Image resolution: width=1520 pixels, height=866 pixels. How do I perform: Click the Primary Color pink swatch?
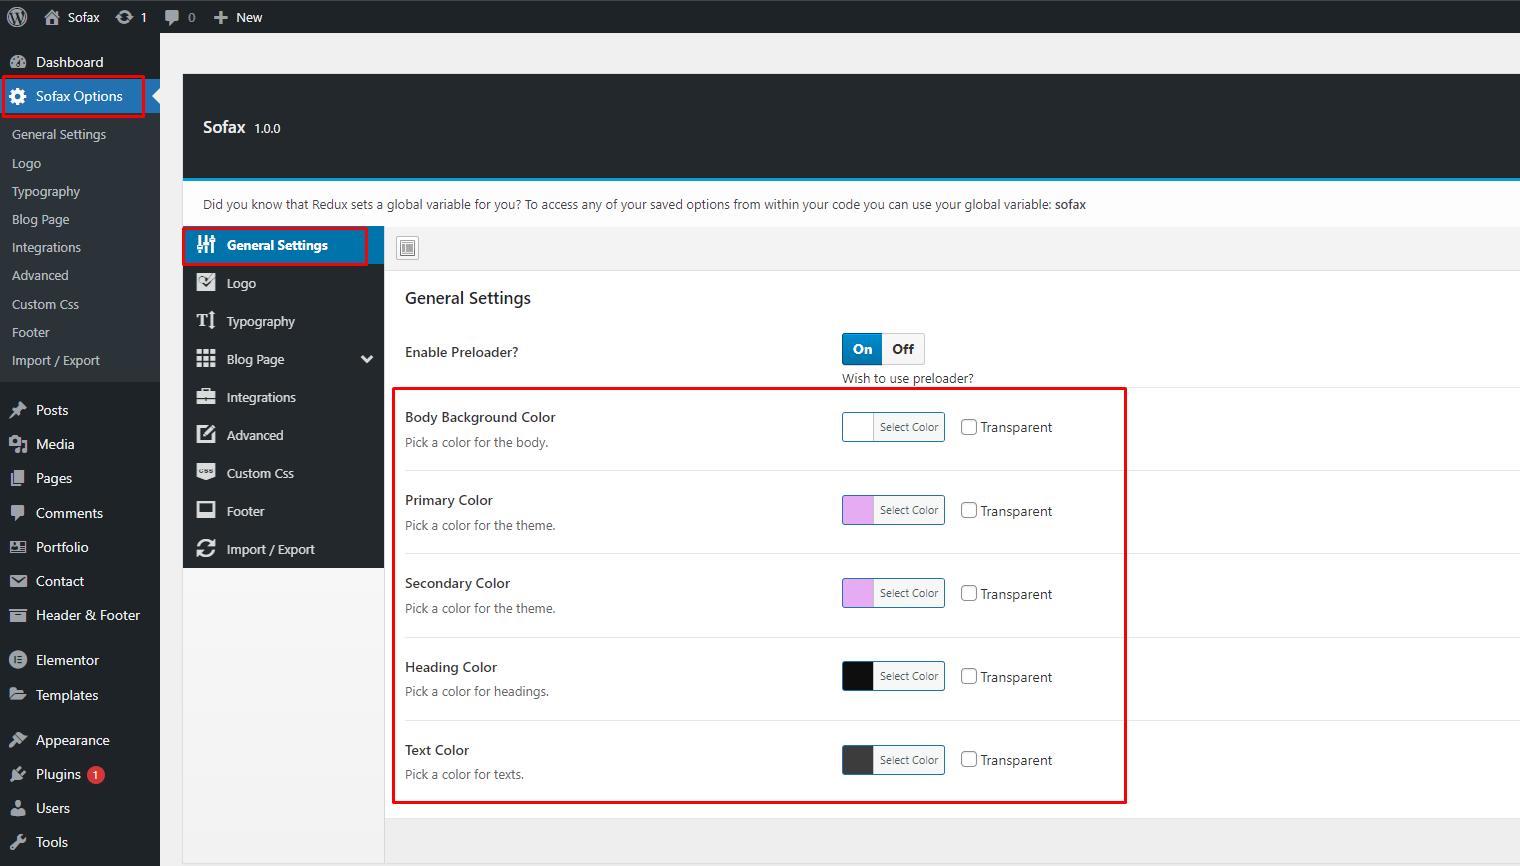(x=858, y=510)
